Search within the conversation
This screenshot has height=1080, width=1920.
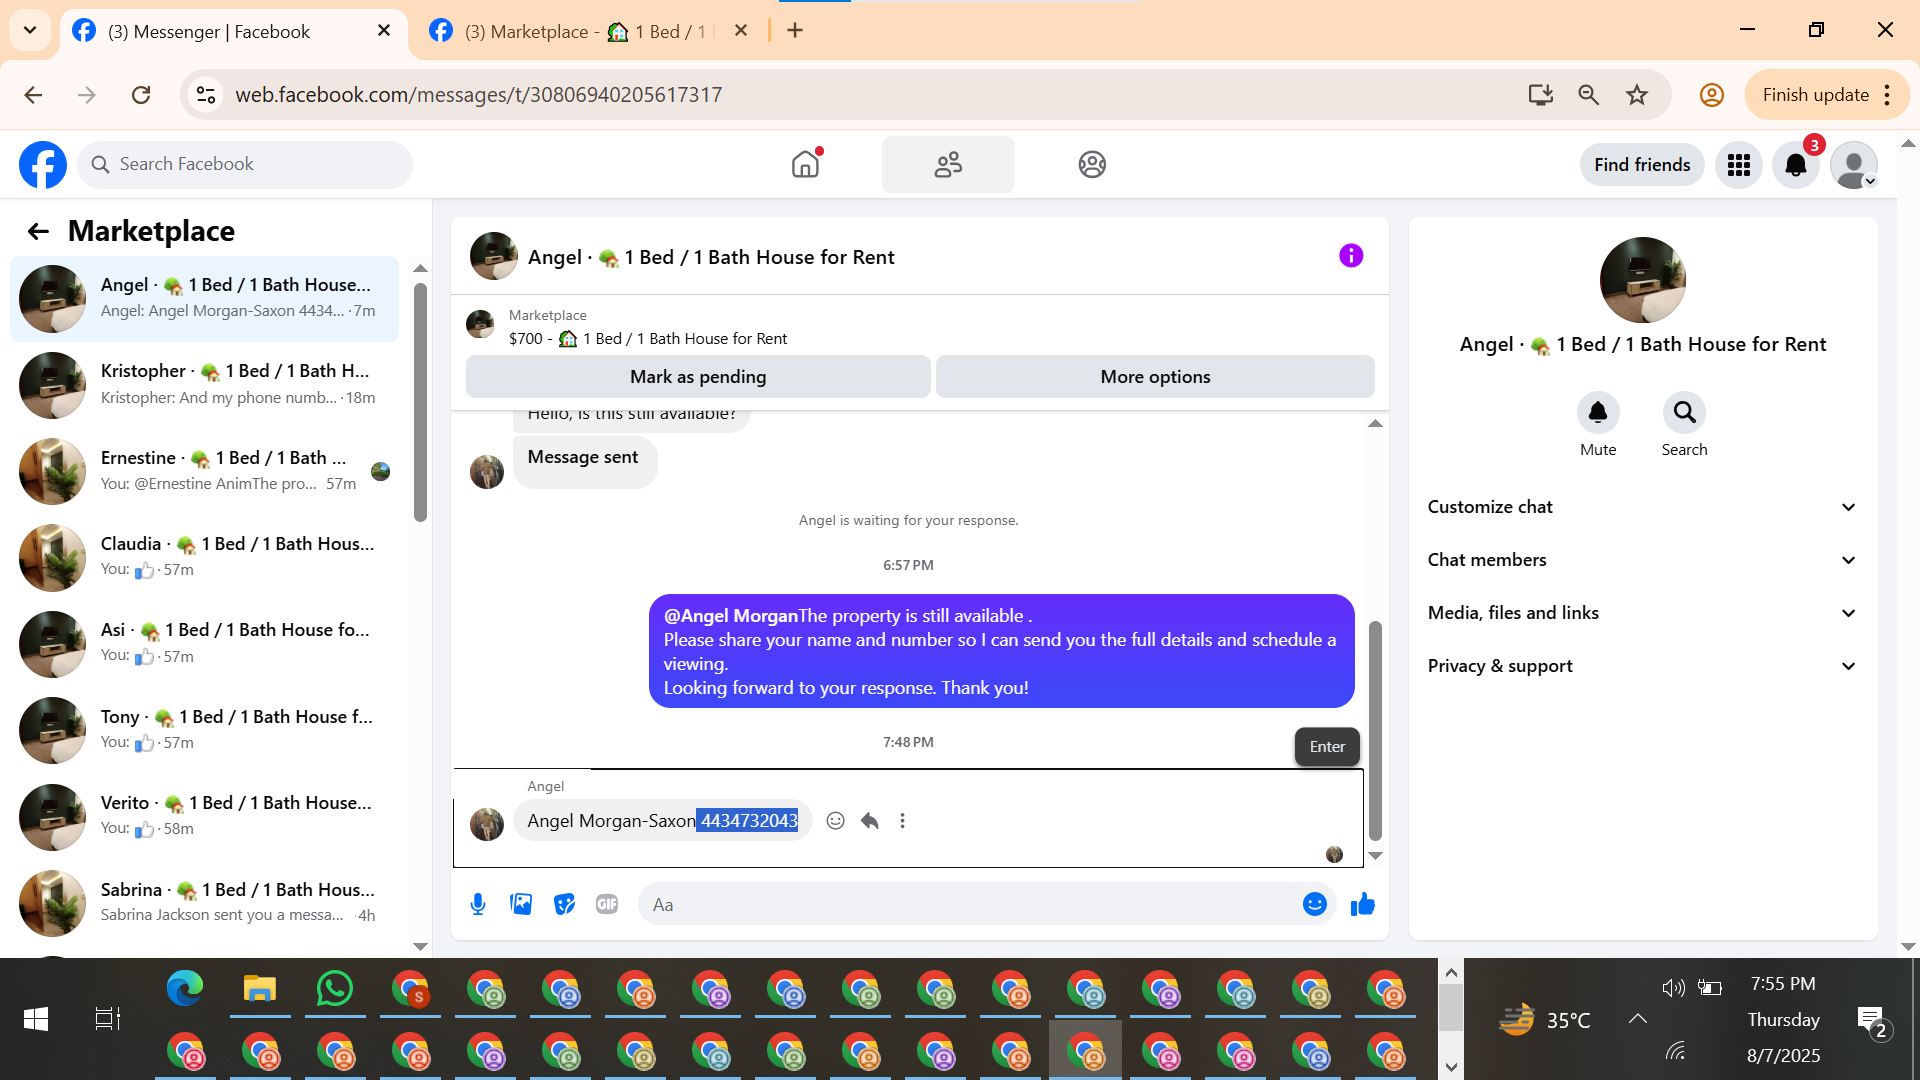(1685, 412)
